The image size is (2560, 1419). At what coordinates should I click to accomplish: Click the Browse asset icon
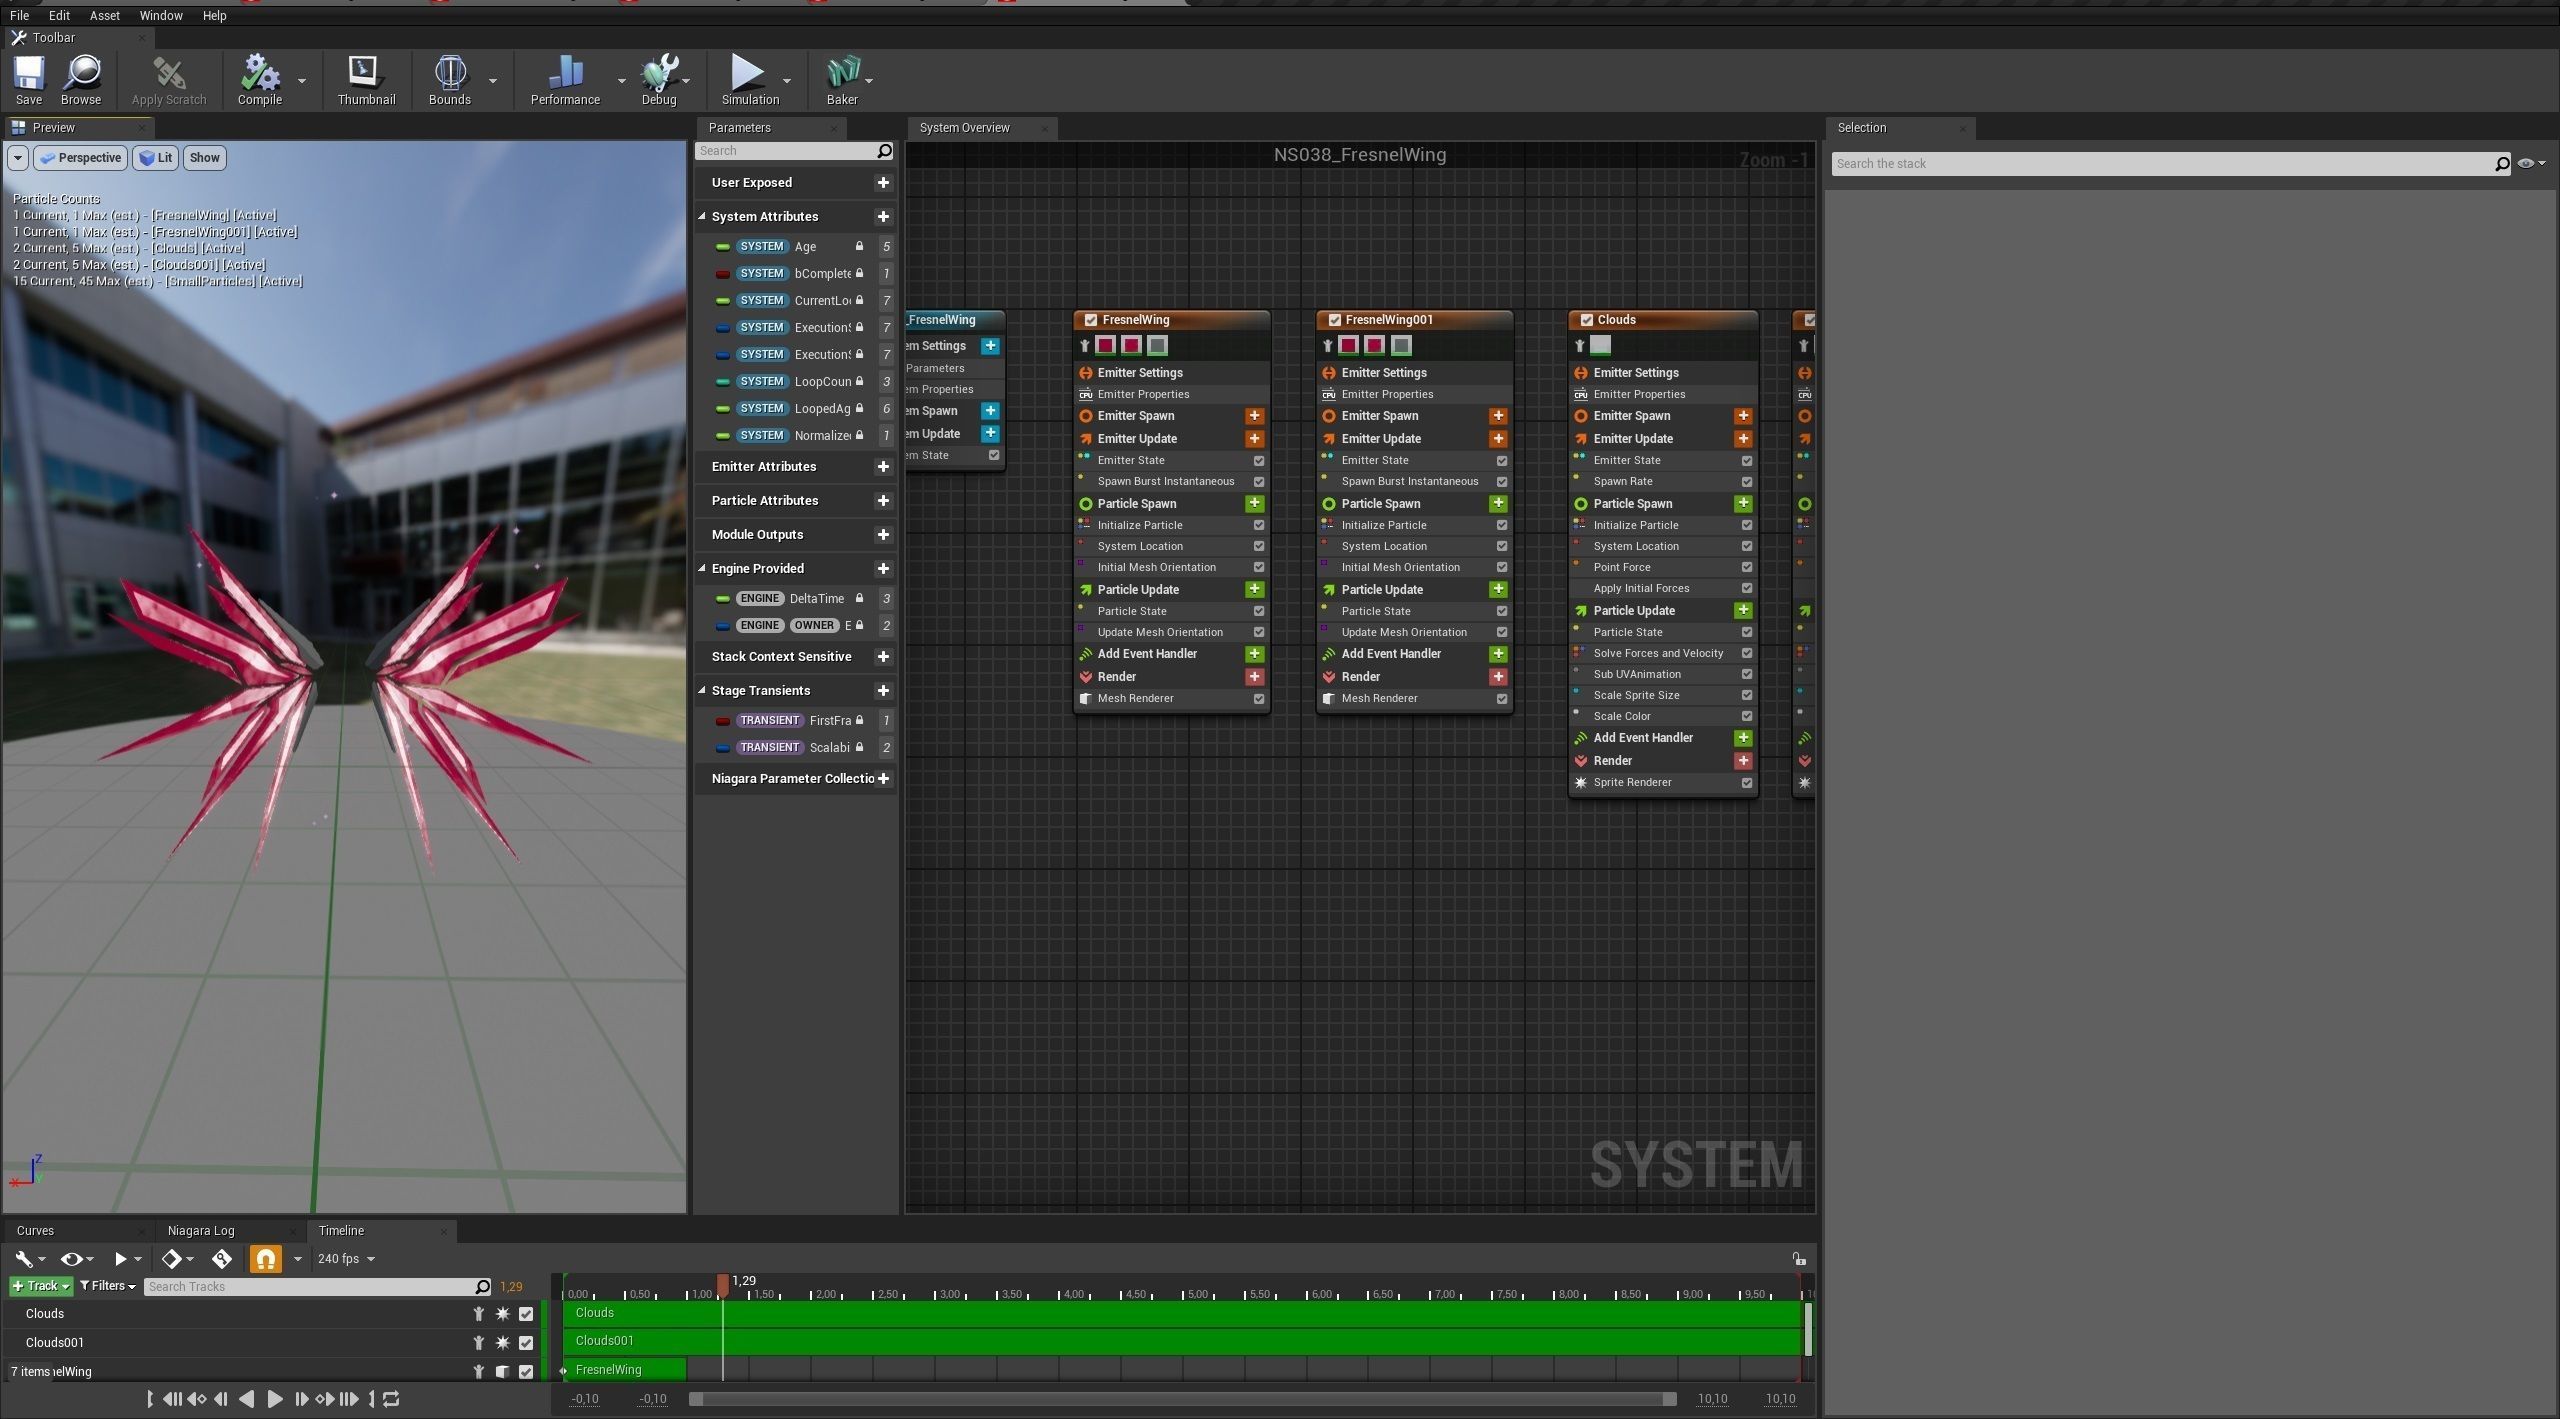[81, 73]
